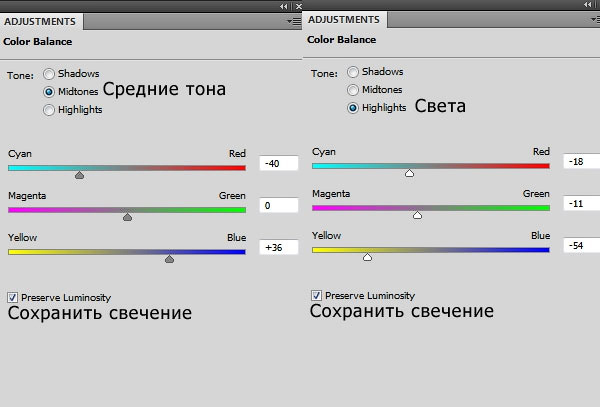The width and height of the screenshot is (600, 407).
Task: Select the left ADJUSTMENTS tab
Action: click(x=40, y=21)
